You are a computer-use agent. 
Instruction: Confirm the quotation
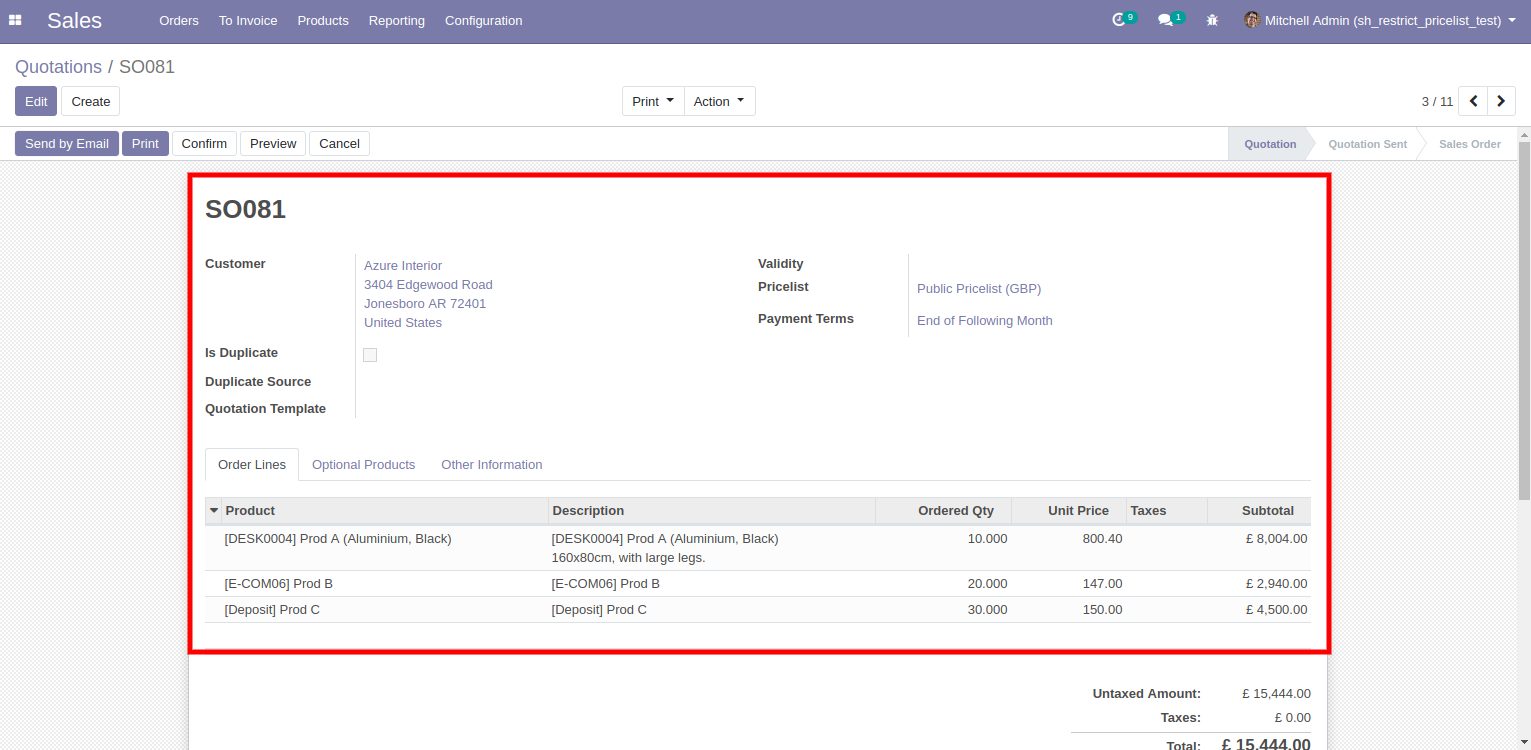click(x=204, y=143)
